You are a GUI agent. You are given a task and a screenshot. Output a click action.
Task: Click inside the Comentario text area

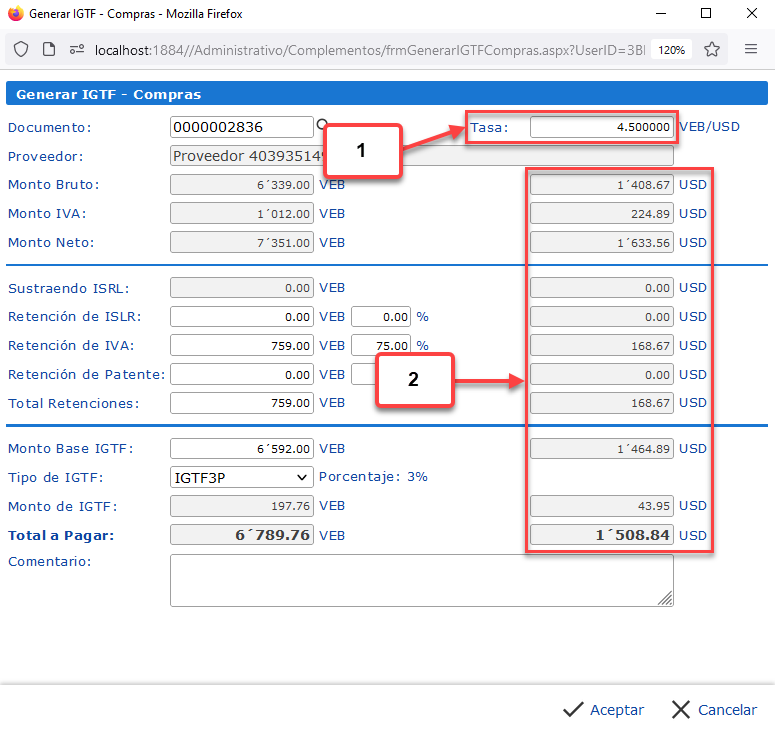(421, 580)
